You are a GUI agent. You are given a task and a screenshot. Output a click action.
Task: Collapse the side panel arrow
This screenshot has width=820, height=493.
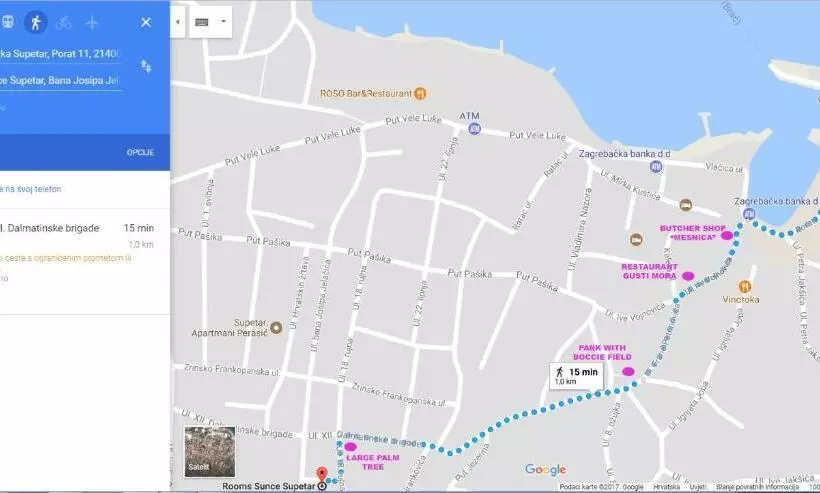pos(178,21)
